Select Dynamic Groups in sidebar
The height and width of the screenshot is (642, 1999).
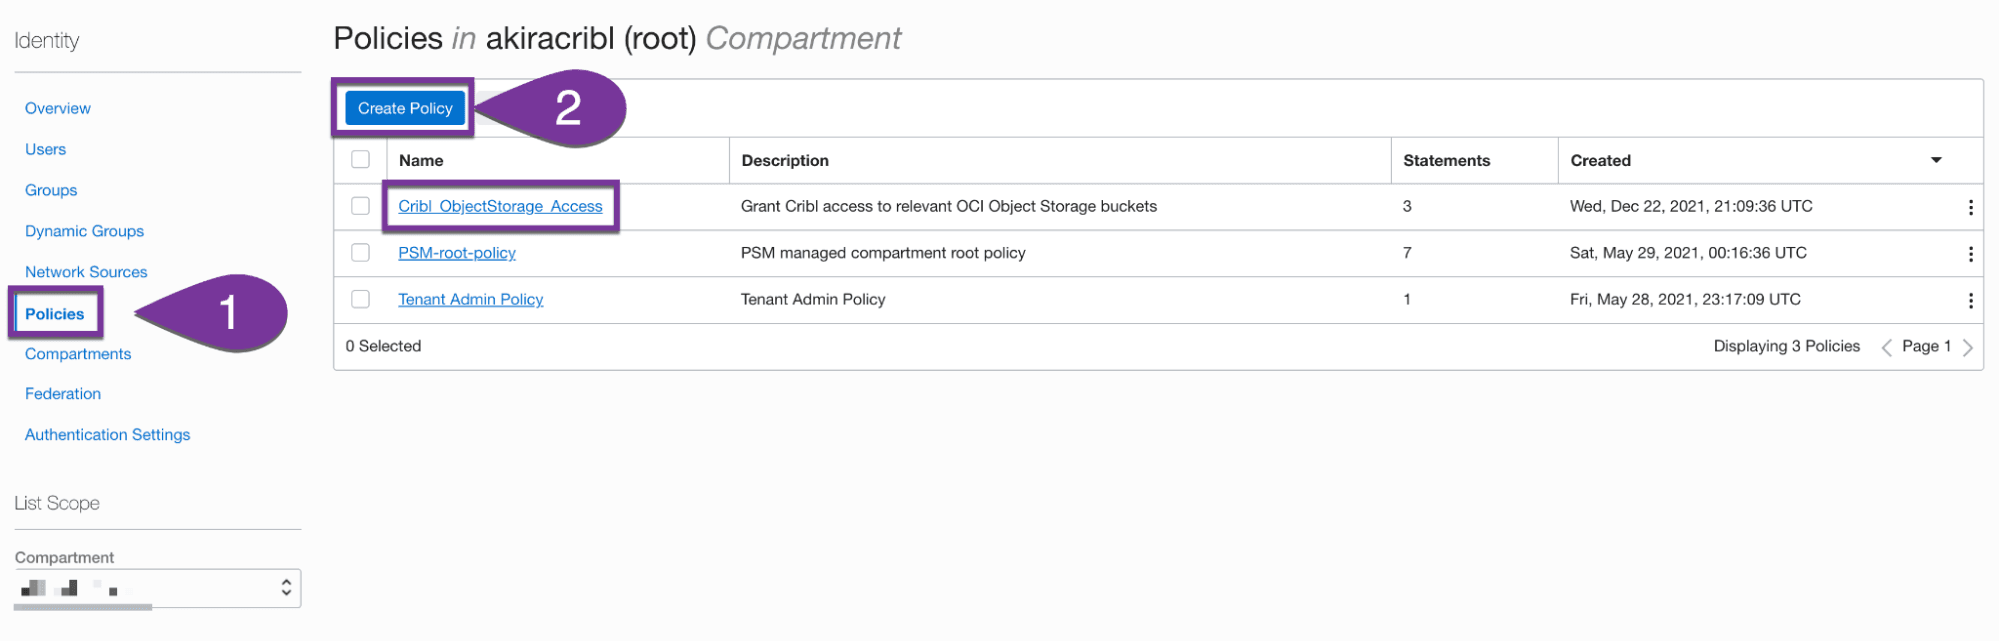click(84, 231)
